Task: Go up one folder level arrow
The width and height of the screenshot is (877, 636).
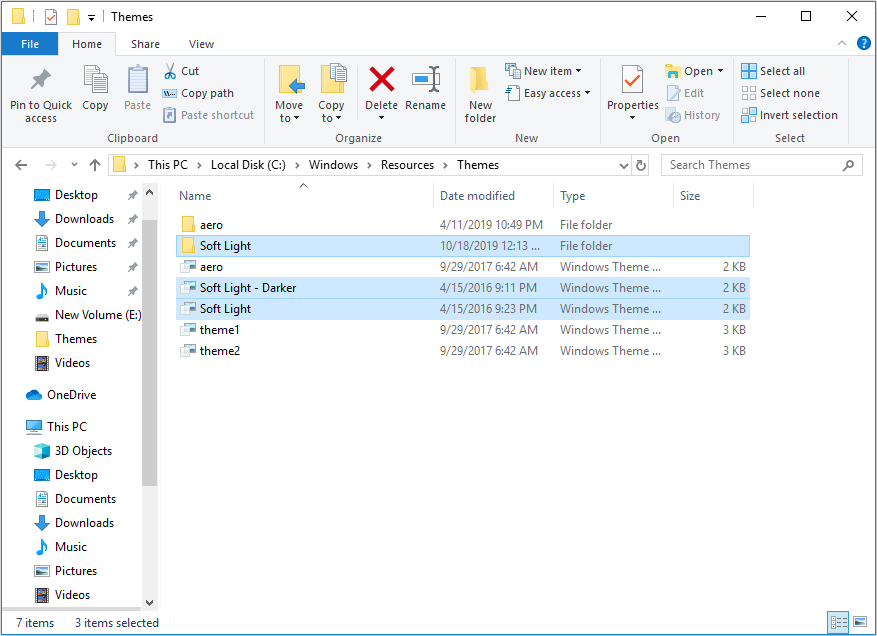Action: pyautogui.click(x=95, y=165)
